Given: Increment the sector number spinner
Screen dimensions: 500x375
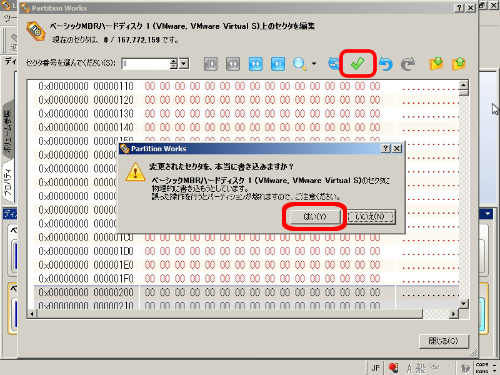Looking at the screenshot, I should (174, 61).
